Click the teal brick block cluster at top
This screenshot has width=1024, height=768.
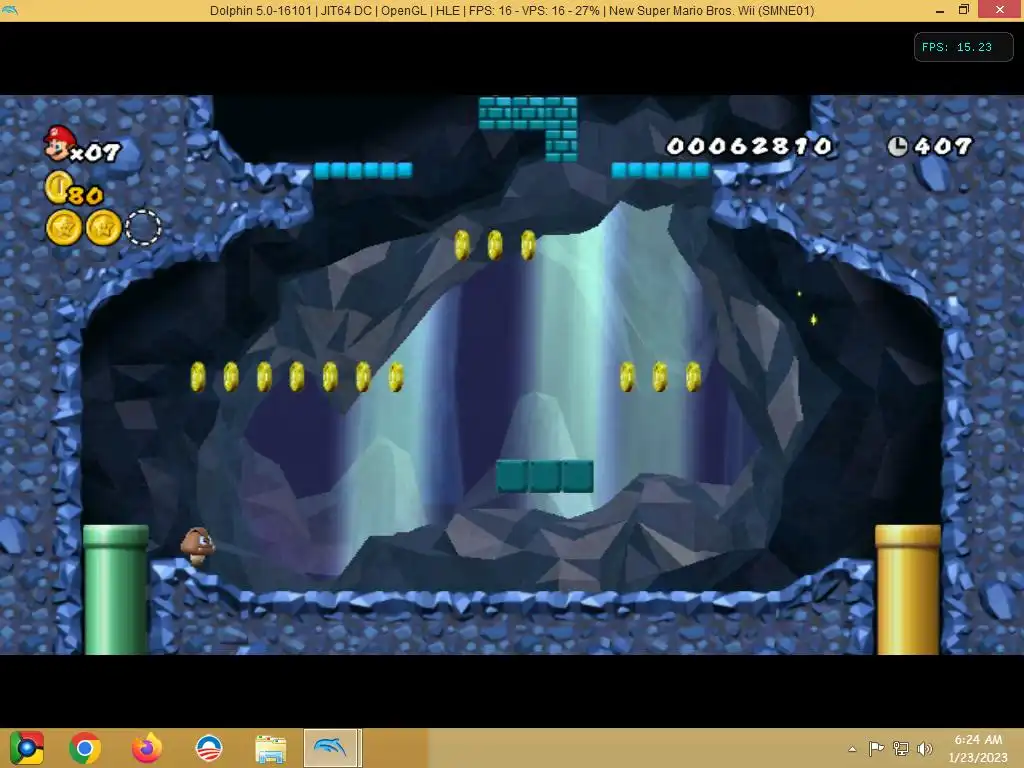(528, 129)
